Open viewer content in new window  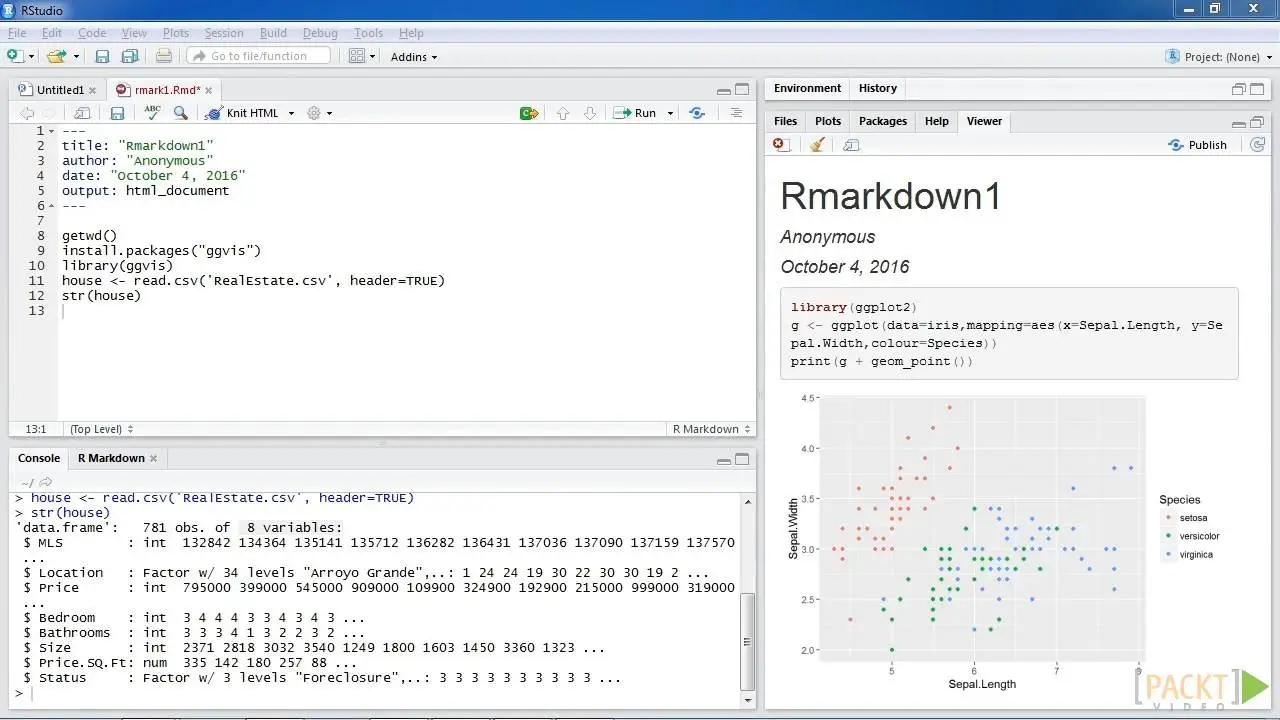851,145
